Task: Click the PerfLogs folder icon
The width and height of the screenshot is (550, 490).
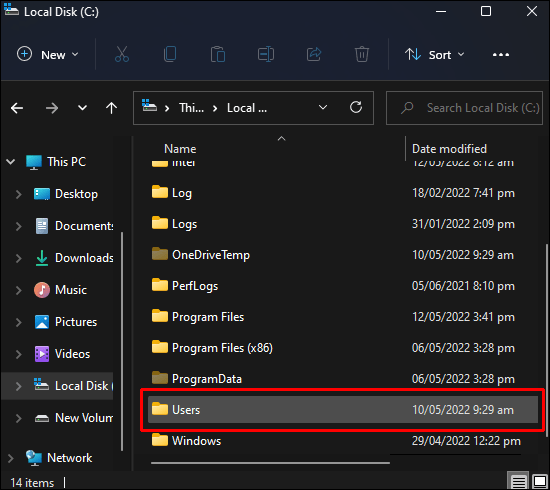Action: tap(160, 285)
